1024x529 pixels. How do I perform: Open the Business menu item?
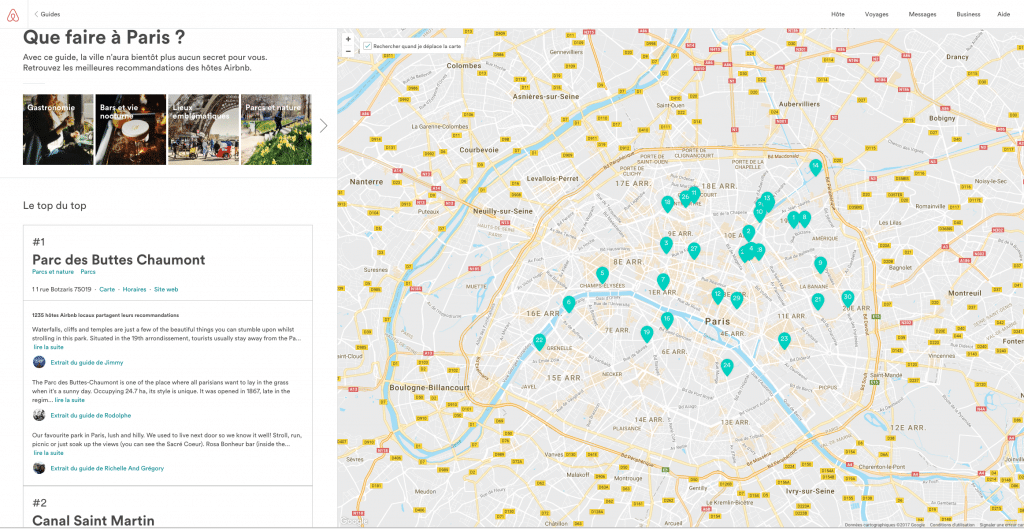point(968,14)
